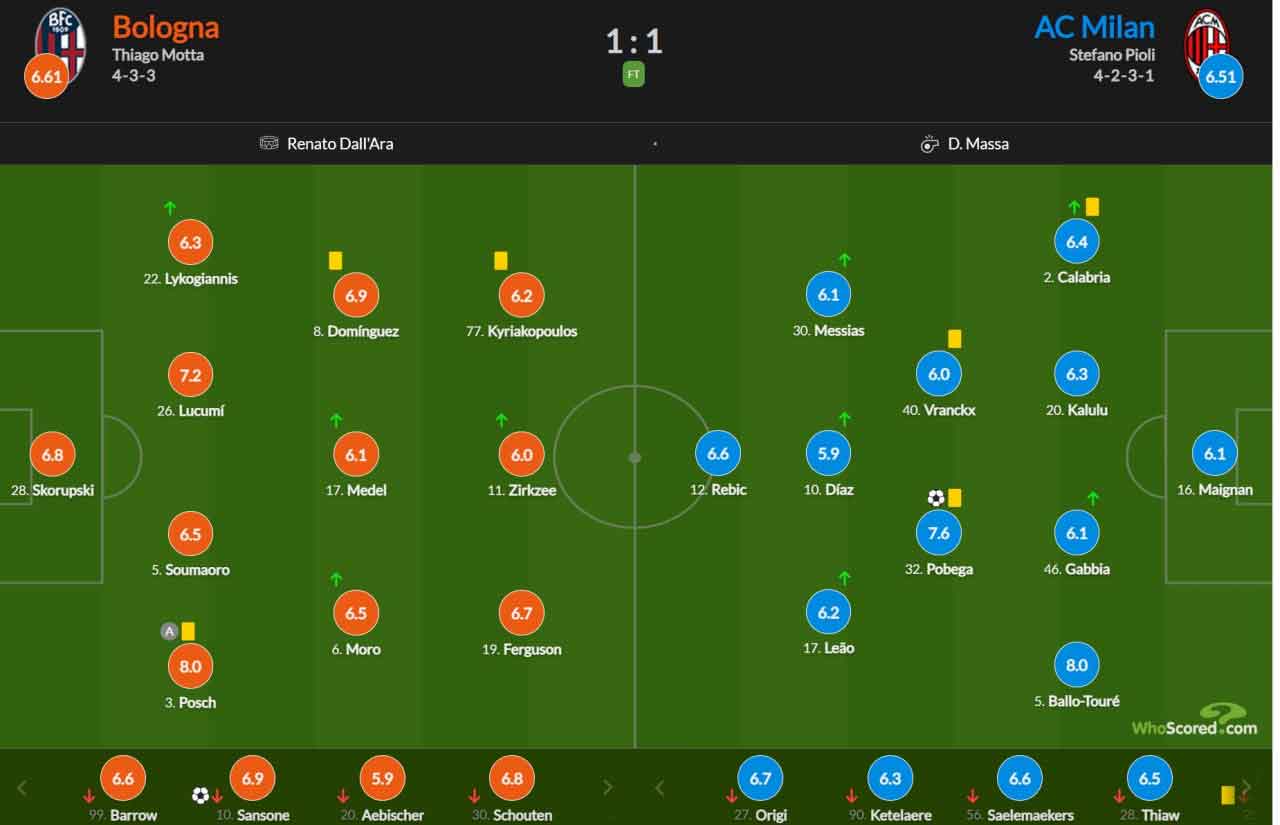The height and width of the screenshot is (825, 1280).
Task: Click the green substitution arrow above Lykogiannis
Action: [169, 208]
